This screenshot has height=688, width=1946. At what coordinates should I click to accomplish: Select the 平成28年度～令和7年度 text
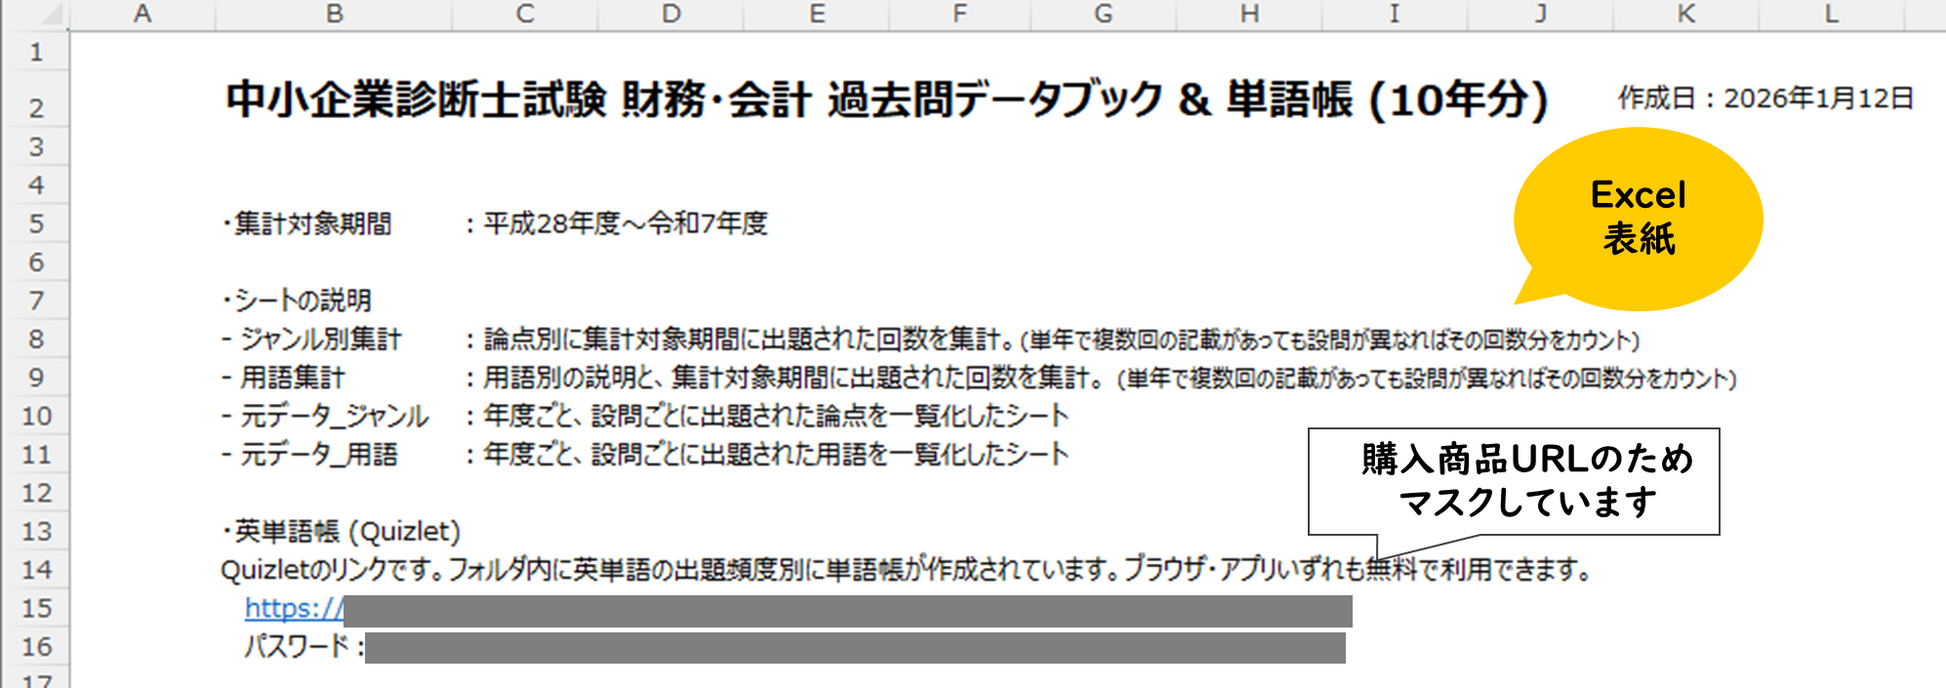625,224
